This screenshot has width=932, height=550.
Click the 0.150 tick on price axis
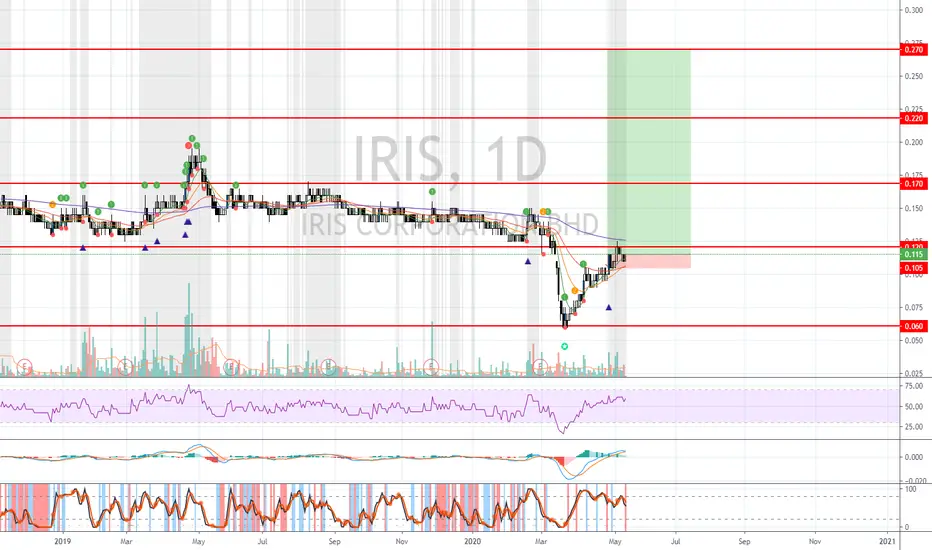point(914,208)
